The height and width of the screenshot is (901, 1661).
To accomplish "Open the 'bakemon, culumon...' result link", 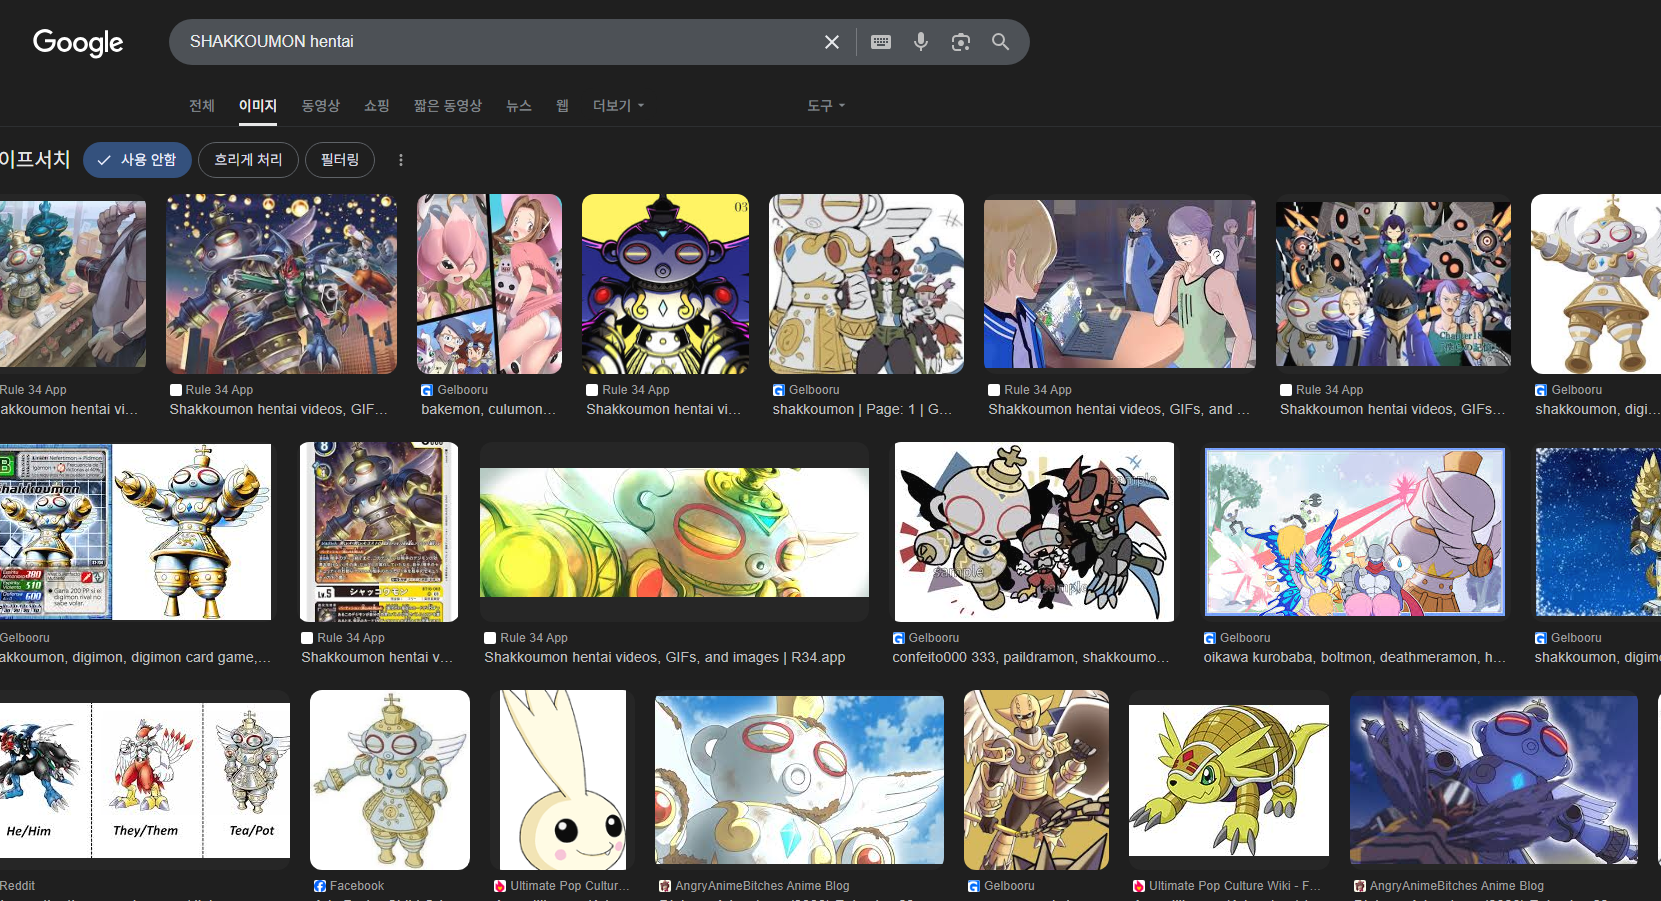I will pyautogui.click(x=488, y=409).
